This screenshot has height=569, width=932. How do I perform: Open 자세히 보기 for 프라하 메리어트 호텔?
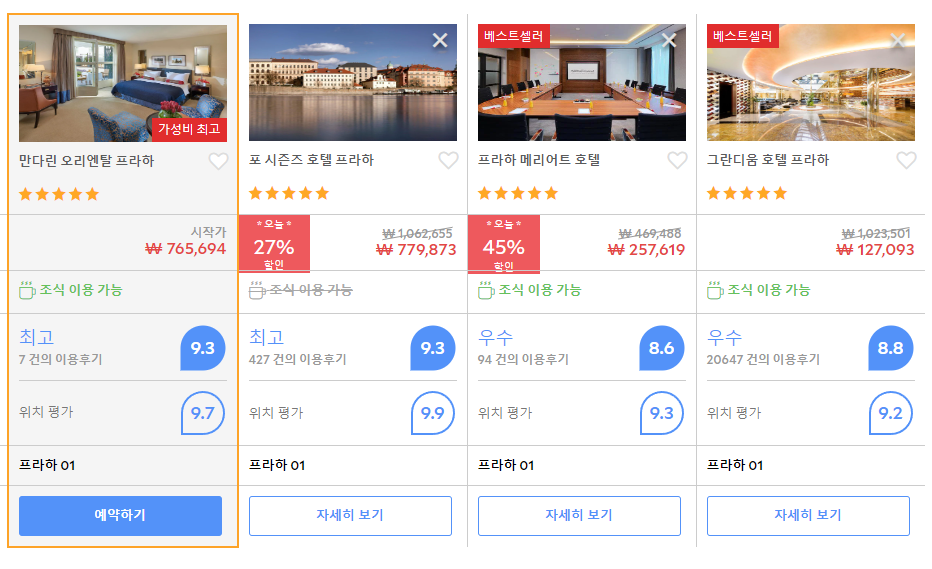pos(579,515)
